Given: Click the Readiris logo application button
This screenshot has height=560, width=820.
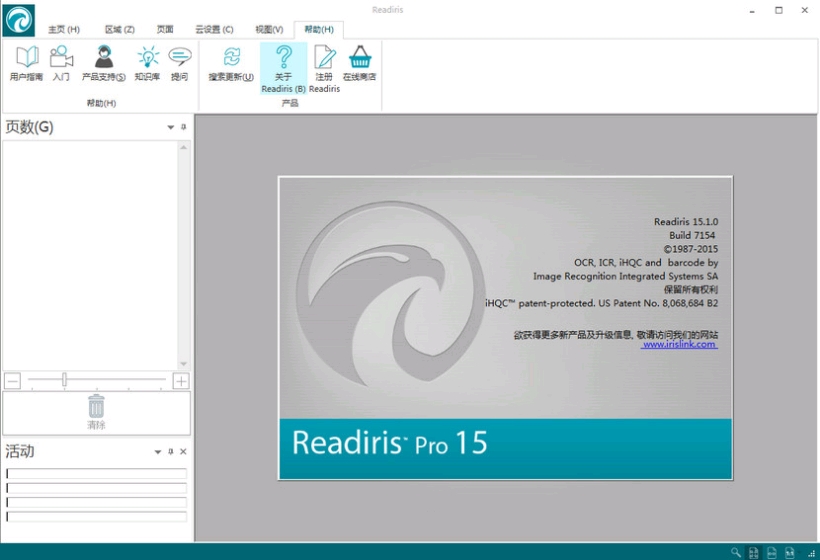Looking at the screenshot, I should [x=19, y=20].
